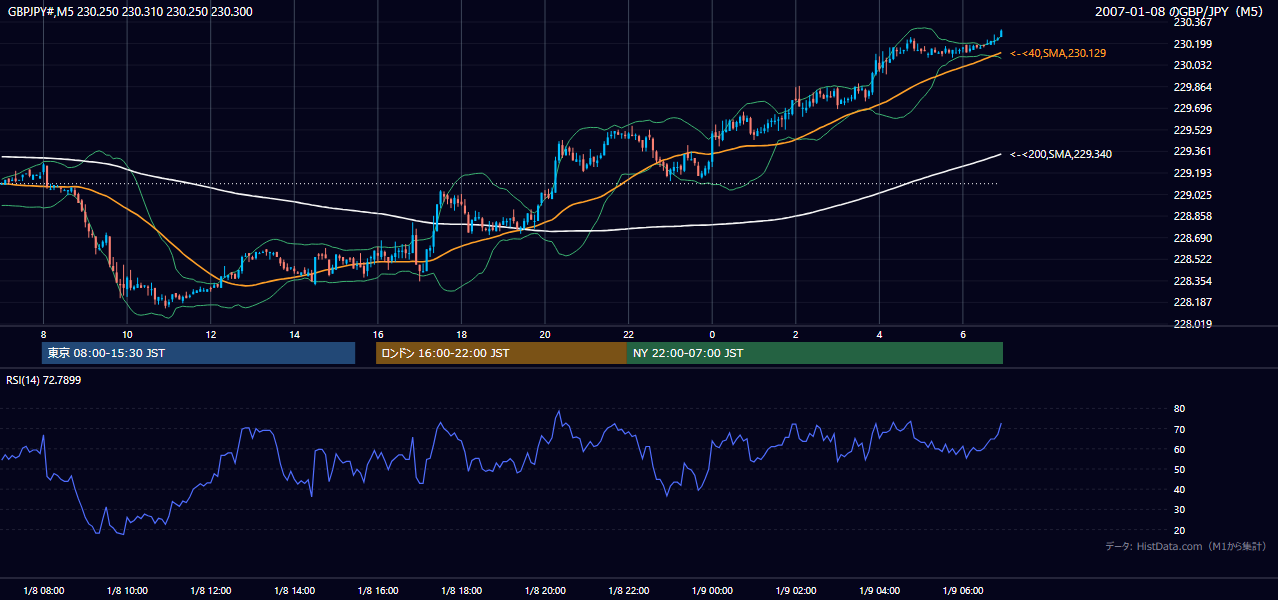Select the NY 22:00-07:00 JST session bar
Viewport: 1278px width, 600px height.
pyautogui.click(x=815, y=353)
